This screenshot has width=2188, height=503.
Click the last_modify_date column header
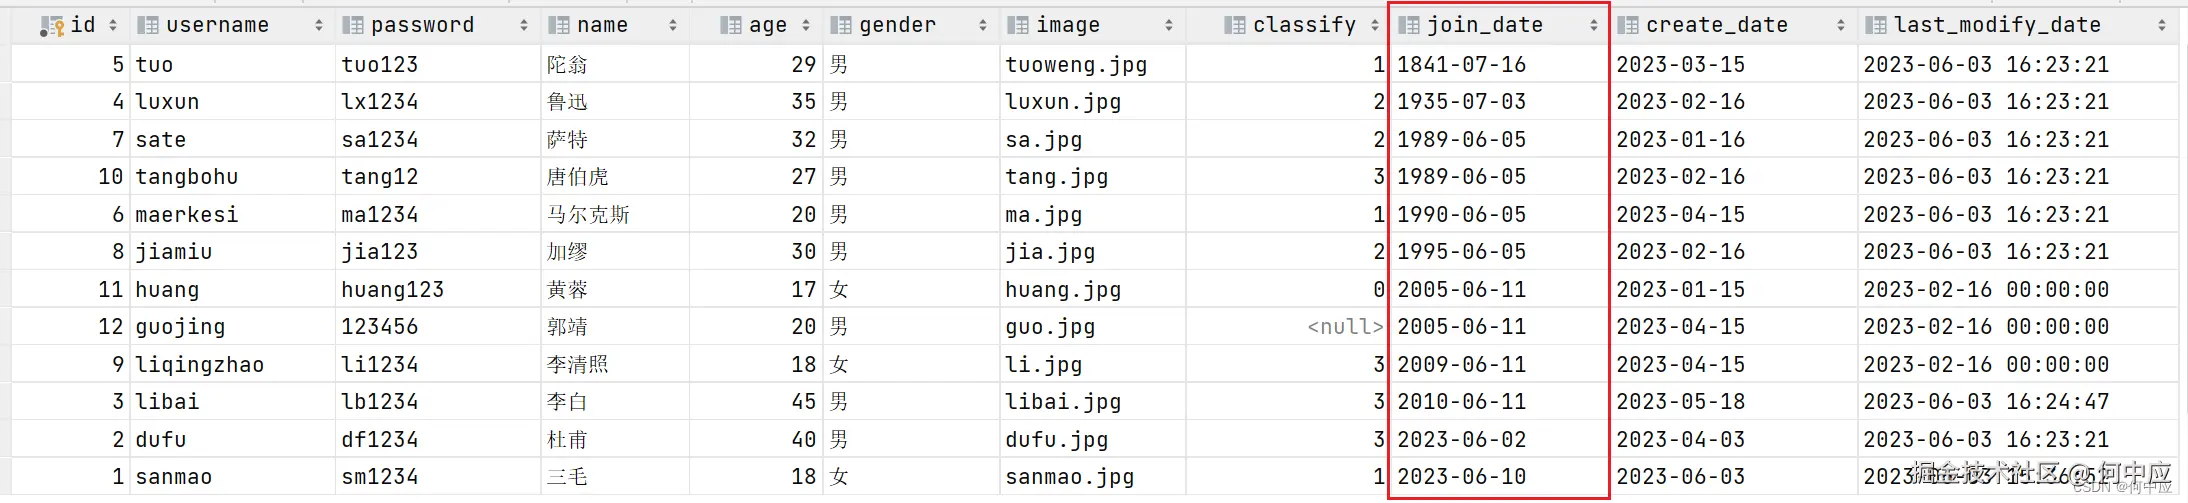click(1996, 26)
